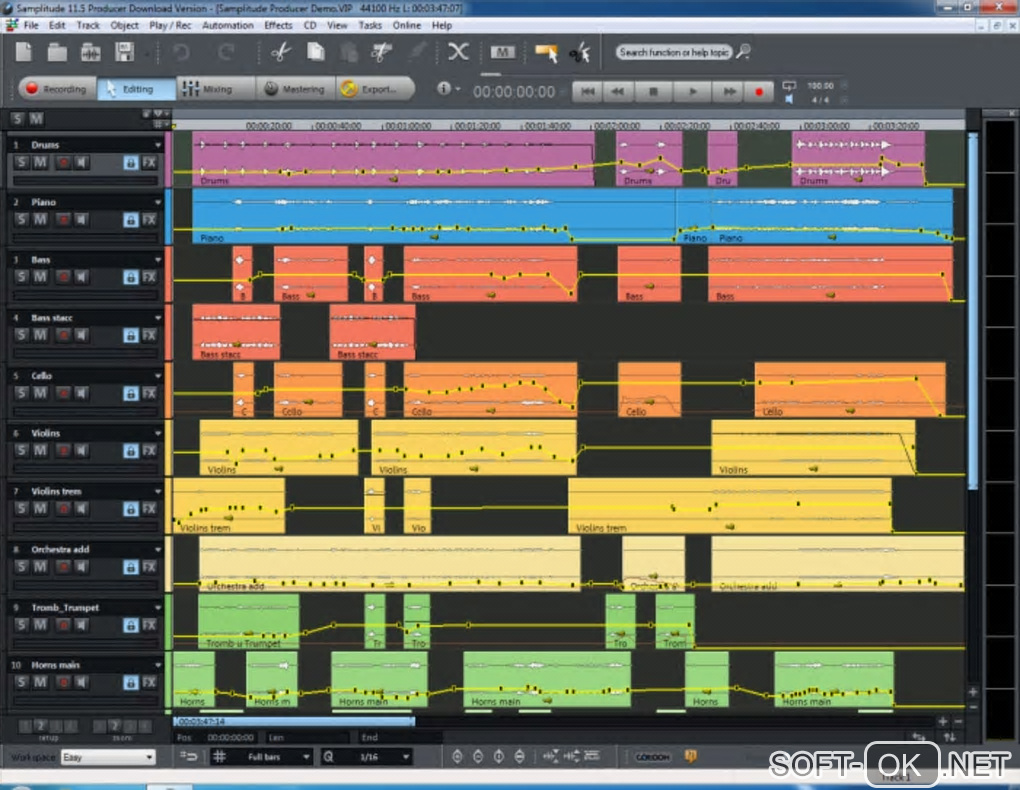
Task: Switch to Mastering mode
Action: (295, 89)
